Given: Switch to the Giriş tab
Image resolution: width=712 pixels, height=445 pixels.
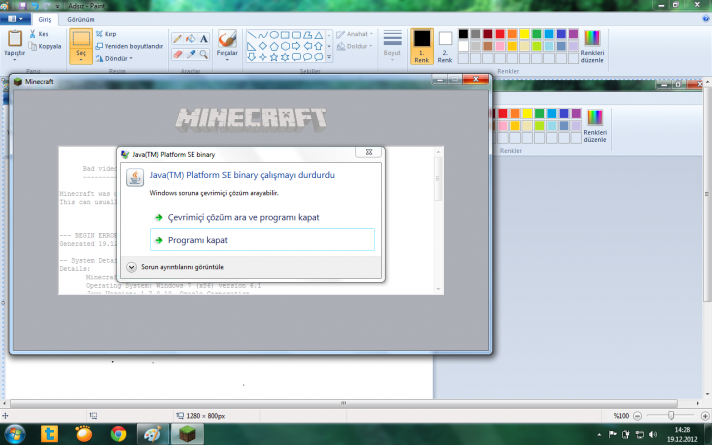Looking at the screenshot, I should click(x=44, y=20).
